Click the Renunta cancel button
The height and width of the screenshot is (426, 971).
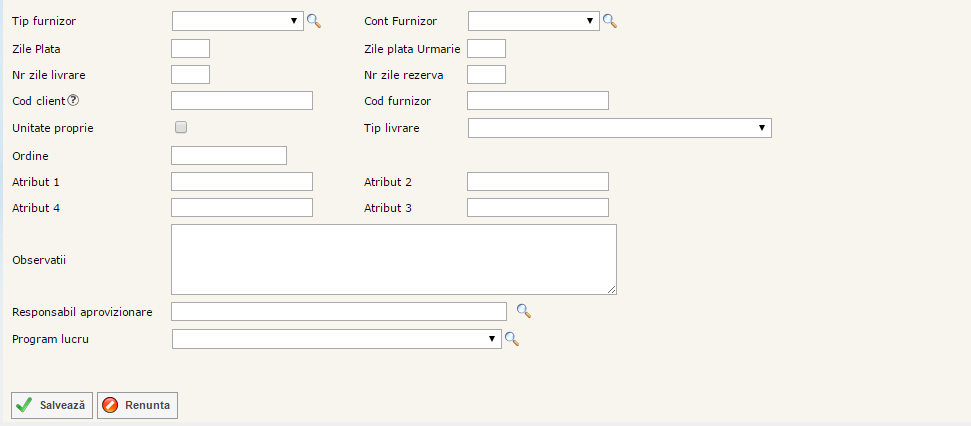tap(138, 405)
